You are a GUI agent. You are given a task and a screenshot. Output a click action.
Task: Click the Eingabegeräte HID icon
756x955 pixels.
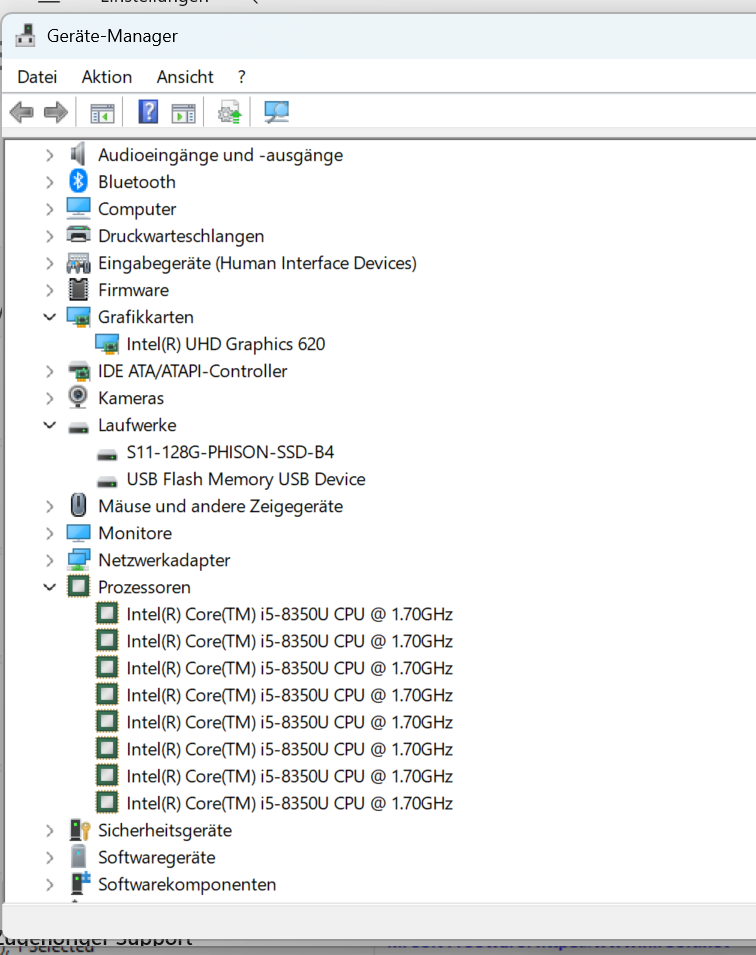point(78,263)
